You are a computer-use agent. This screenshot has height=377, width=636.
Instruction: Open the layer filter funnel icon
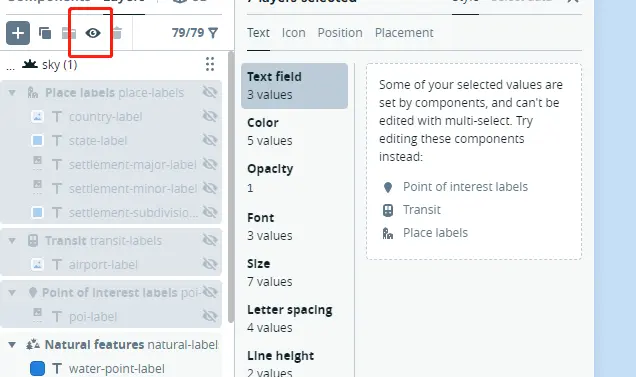(x=213, y=33)
